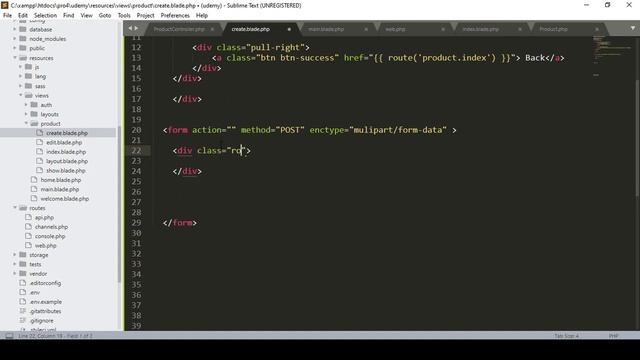Expand the public folder

coord(15,48)
